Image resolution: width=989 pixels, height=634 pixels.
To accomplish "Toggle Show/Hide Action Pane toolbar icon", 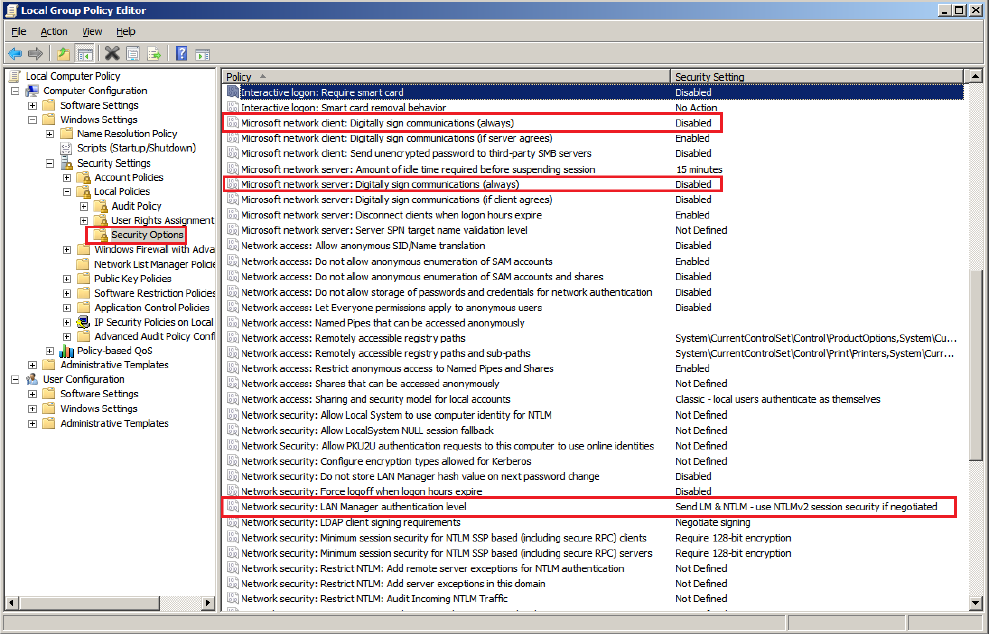I will (x=202, y=54).
